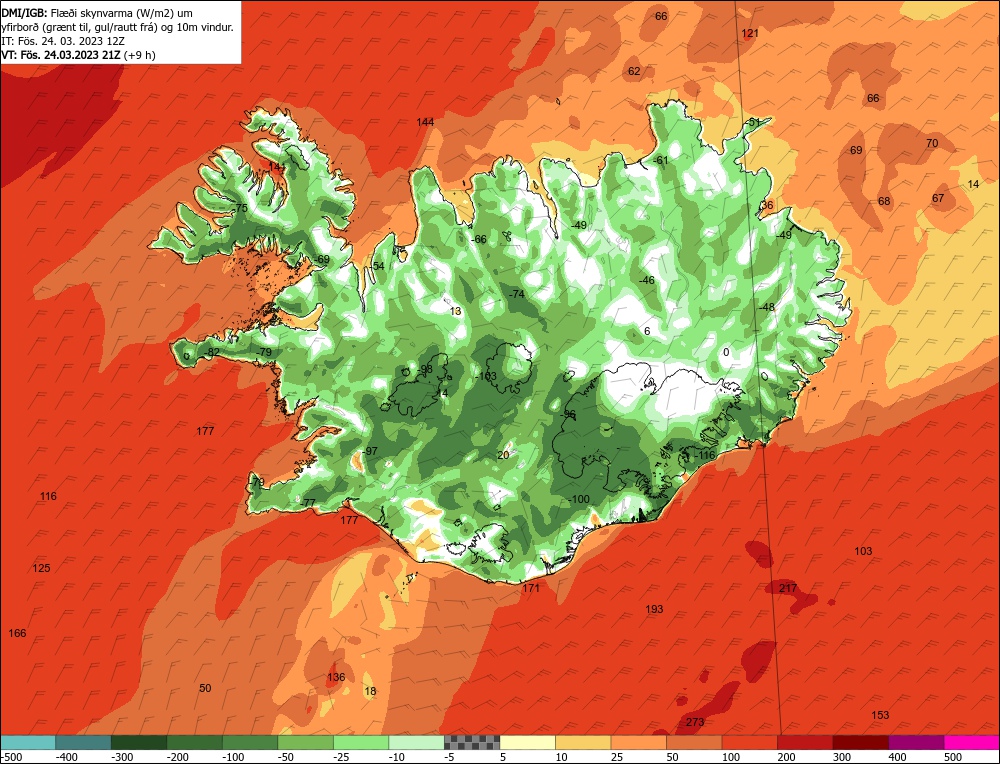This screenshot has width=1000, height=764.
Task: Select the '500' legend scale label
Action: tap(953, 757)
